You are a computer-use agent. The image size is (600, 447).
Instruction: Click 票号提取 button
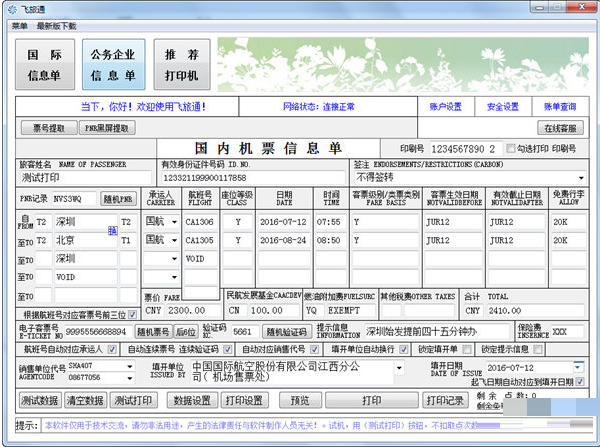tap(49, 128)
